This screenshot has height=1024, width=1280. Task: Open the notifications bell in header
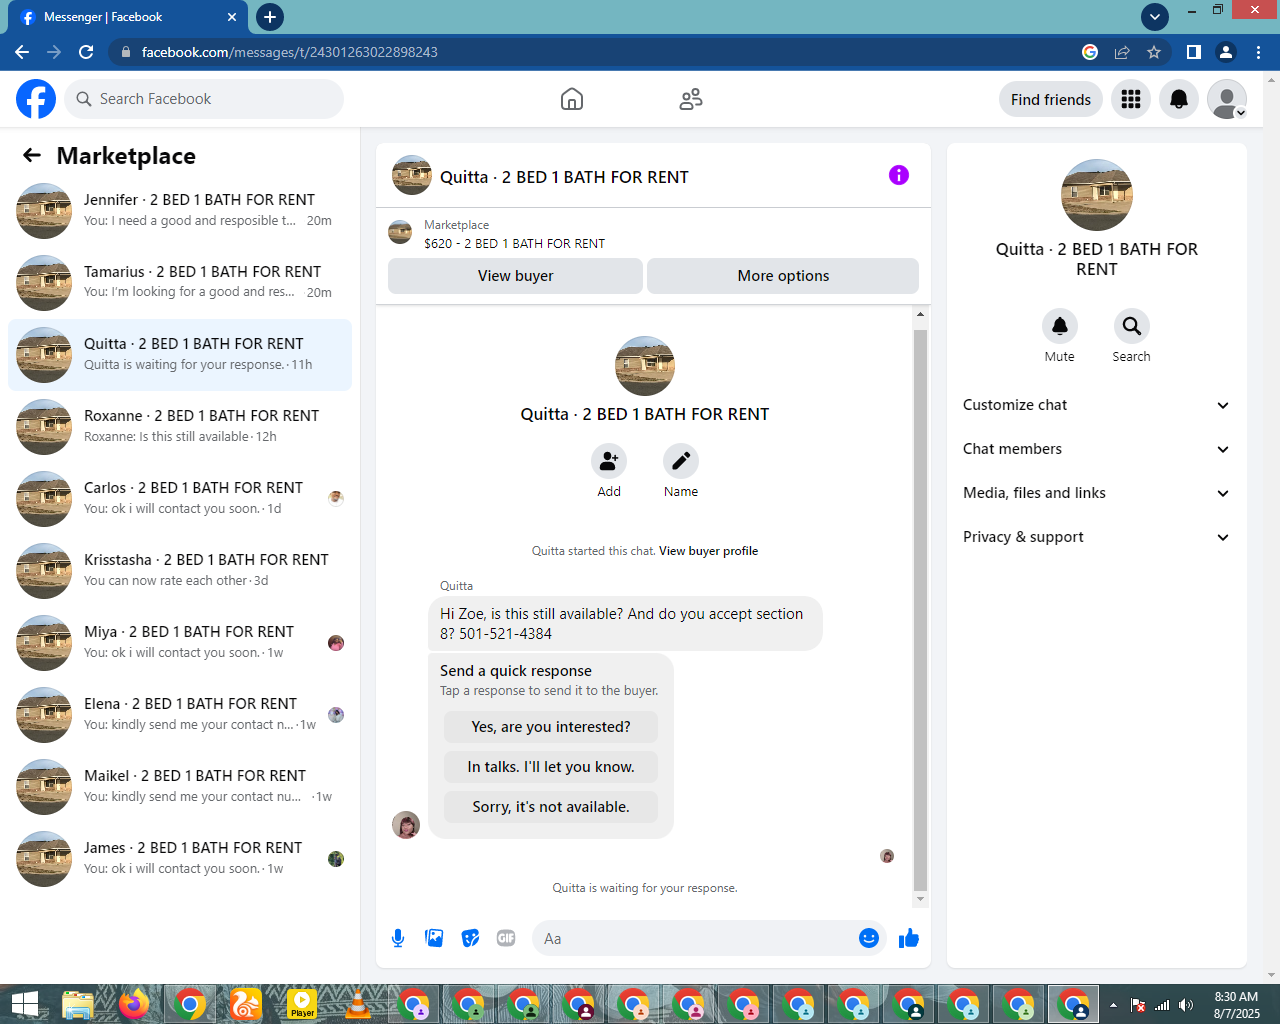(x=1179, y=99)
